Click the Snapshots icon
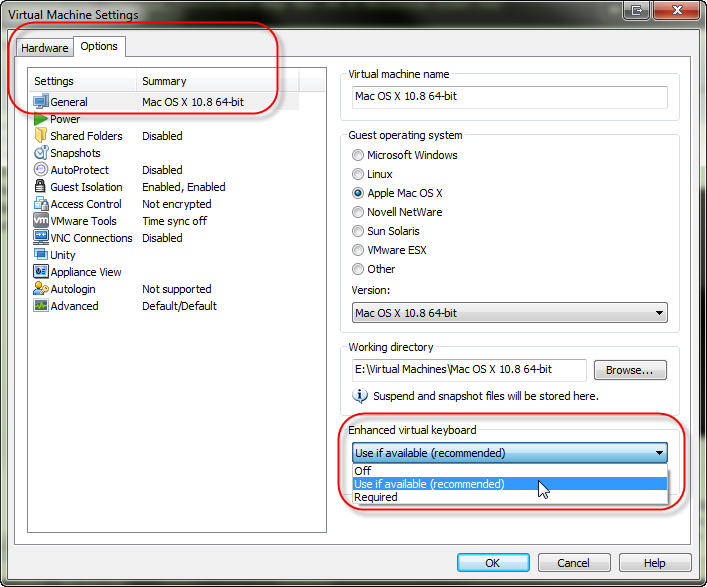707x587 pixels. click(41, 152)
